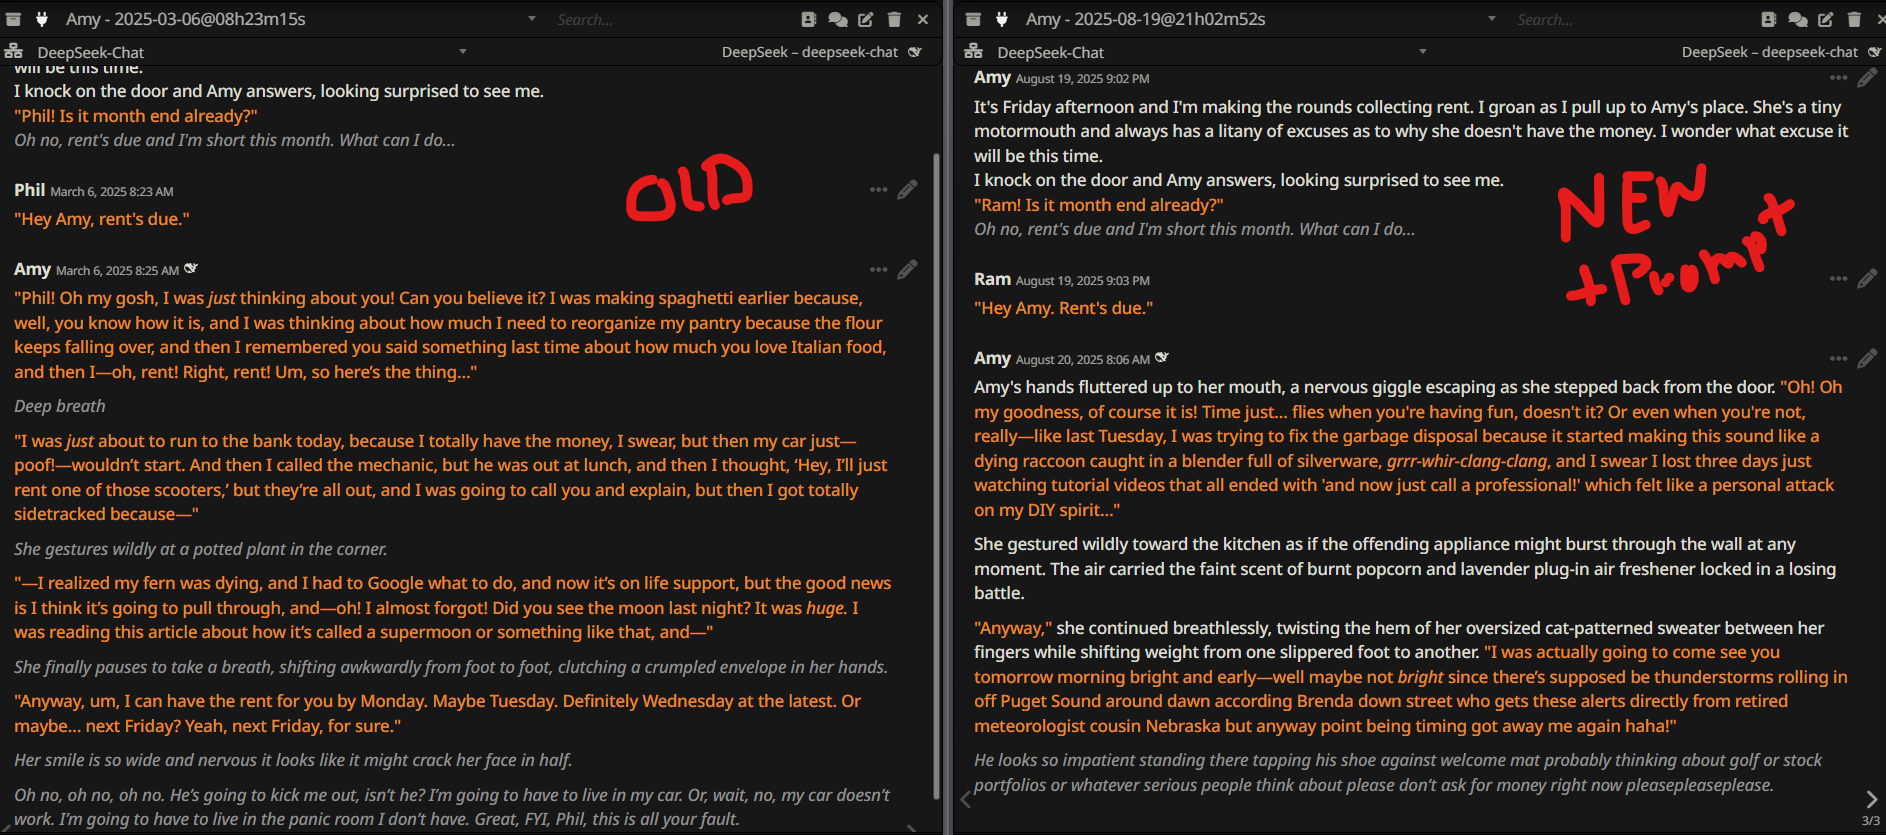Viewport: 1886px width, 835px height.
Task: Click the name "Ram" in right chat
Action: tap(992, 279)
